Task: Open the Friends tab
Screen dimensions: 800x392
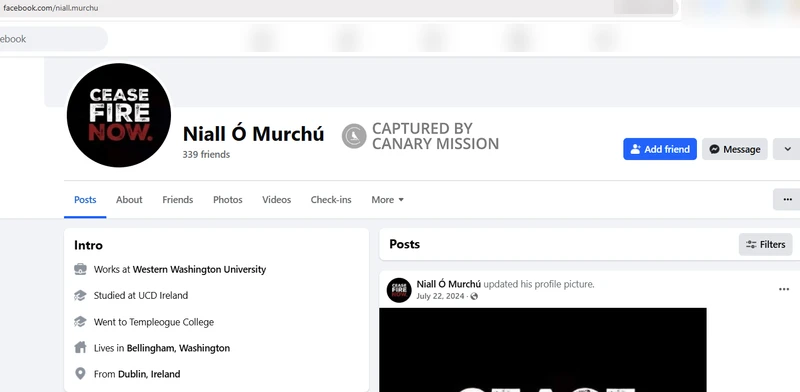Action: (x=178, y=200)
